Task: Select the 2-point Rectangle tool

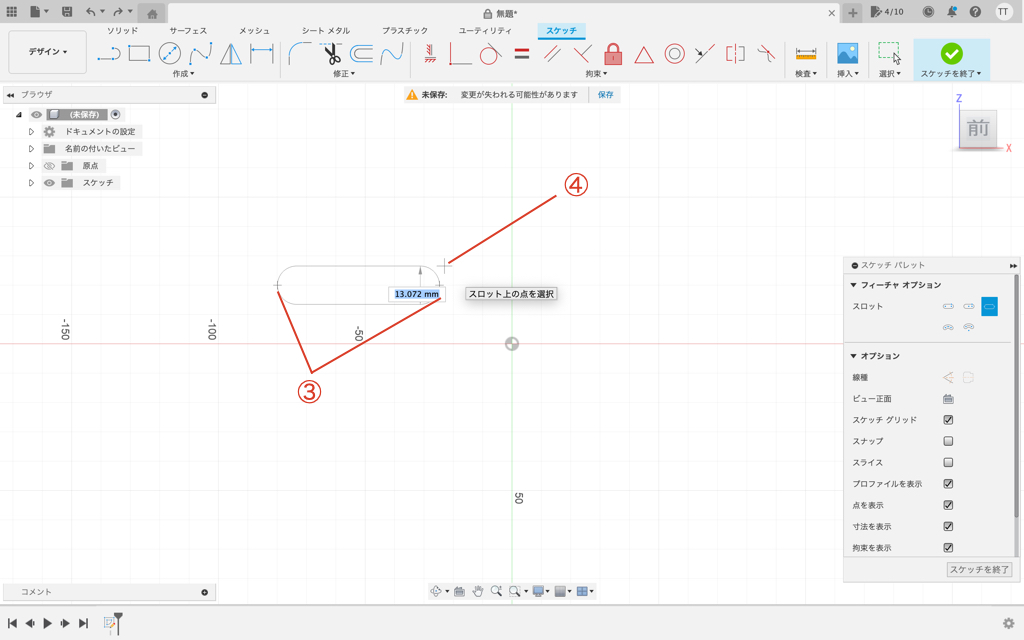Action: (139, 54)
